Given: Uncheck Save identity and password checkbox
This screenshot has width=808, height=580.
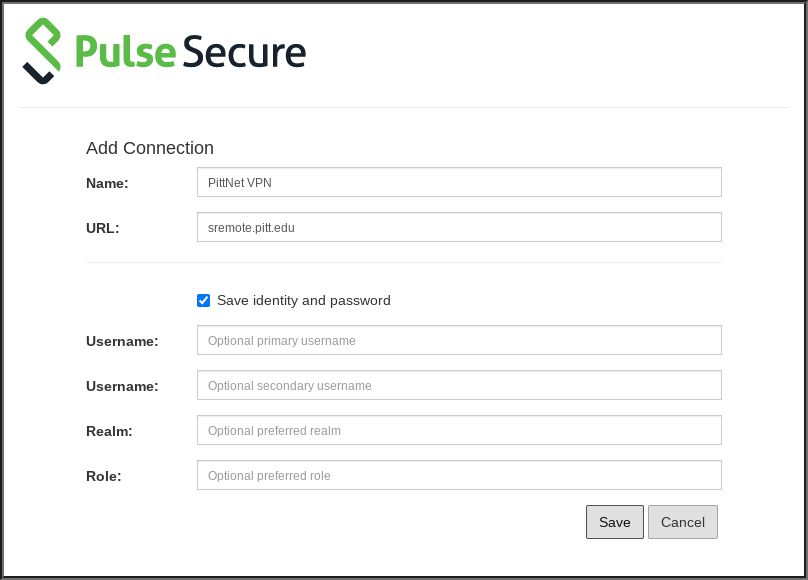Looking at the screenshot, I should (204, 300).
